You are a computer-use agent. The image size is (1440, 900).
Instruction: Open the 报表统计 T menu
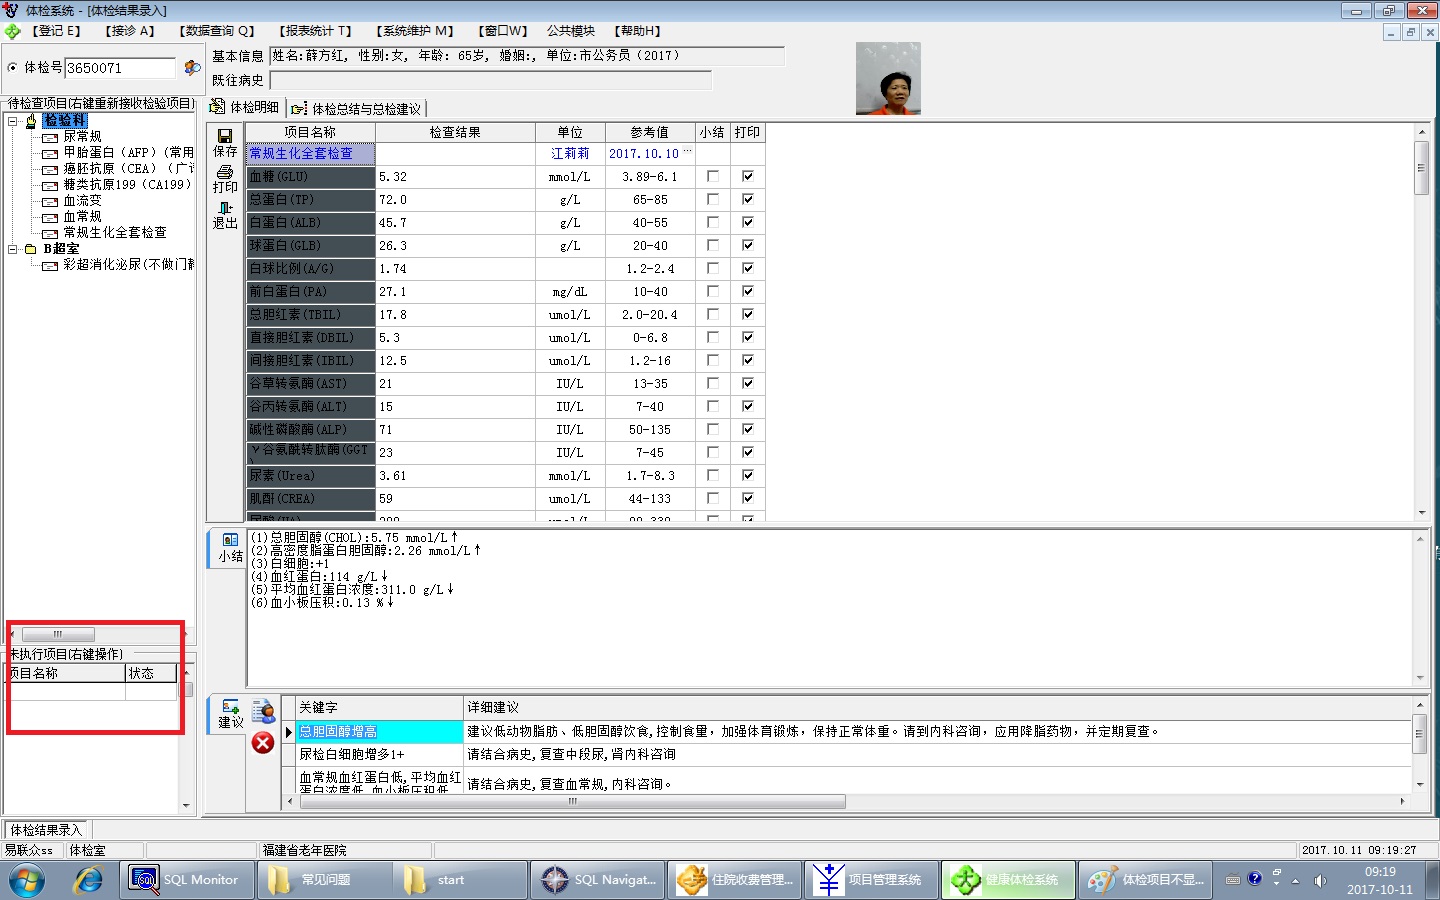(315, 31)
